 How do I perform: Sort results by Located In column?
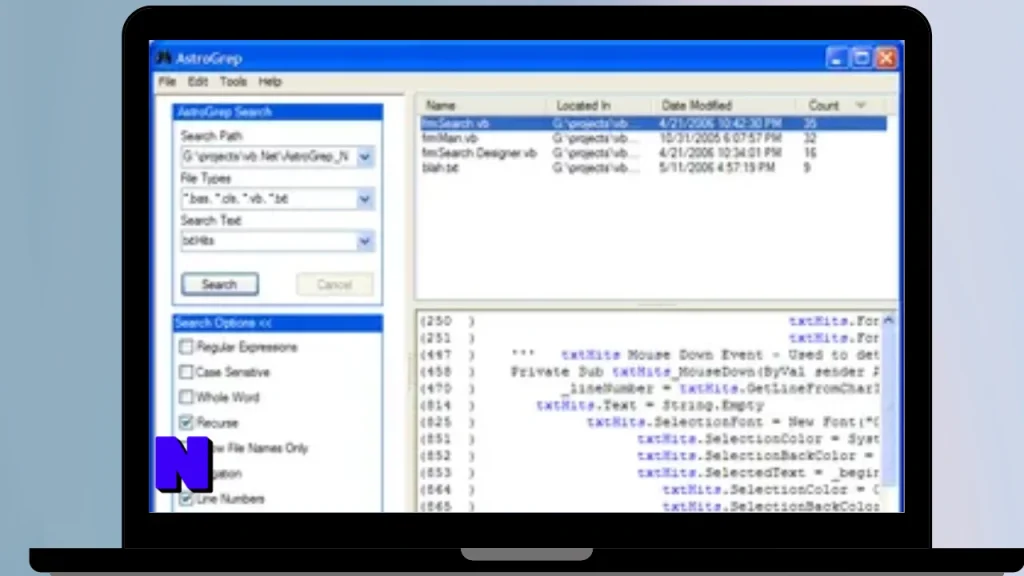[599, 105]
